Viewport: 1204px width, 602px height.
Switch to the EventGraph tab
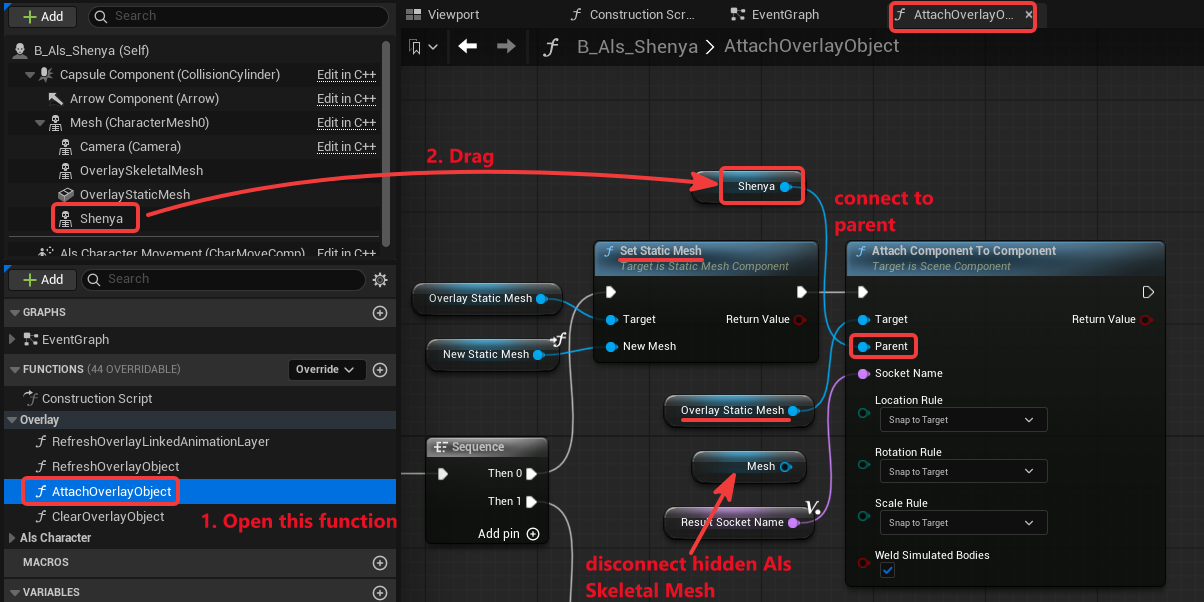point(775,15)
